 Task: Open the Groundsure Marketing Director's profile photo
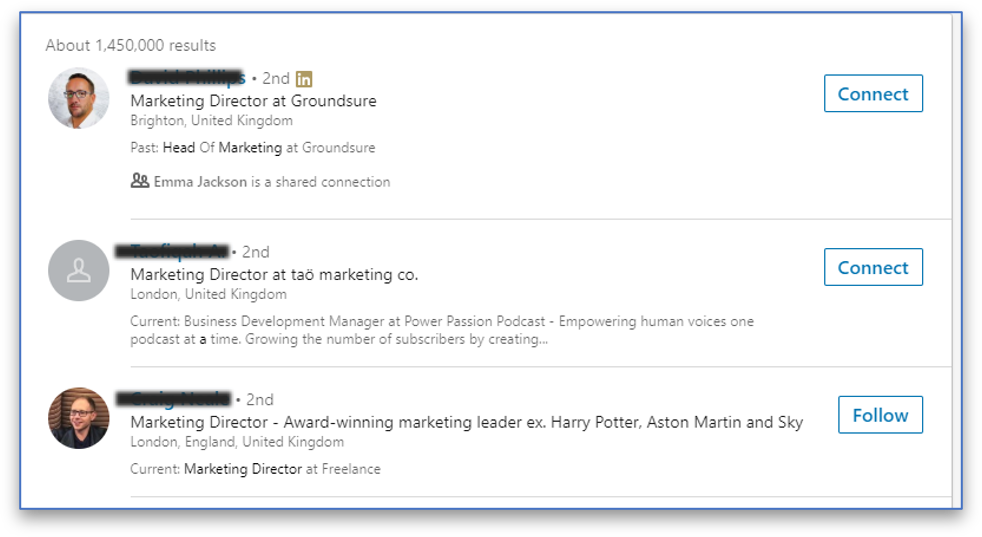tap(79, 98)
